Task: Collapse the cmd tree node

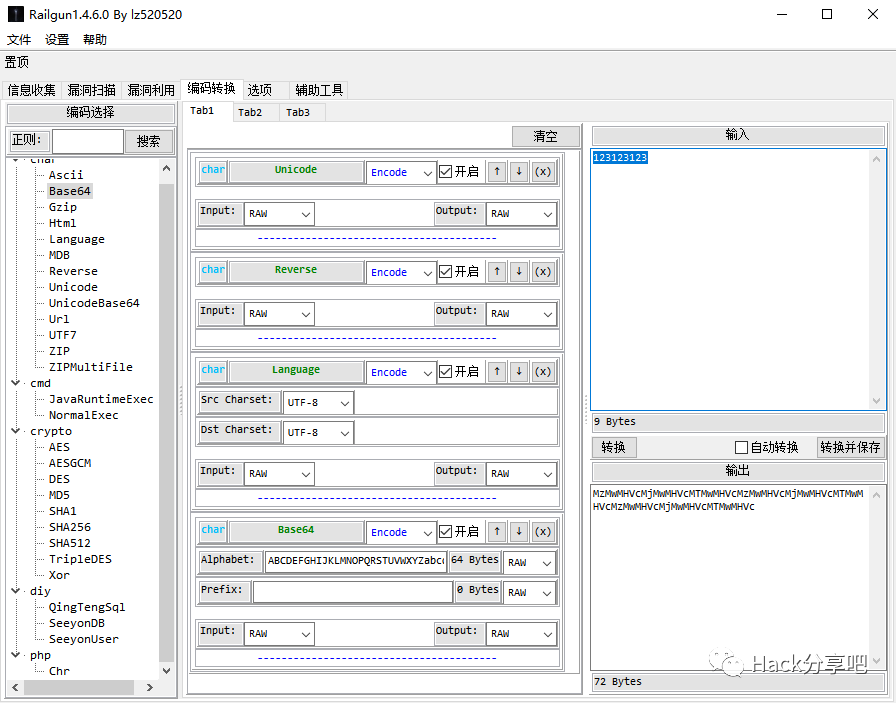Action: 15,383
